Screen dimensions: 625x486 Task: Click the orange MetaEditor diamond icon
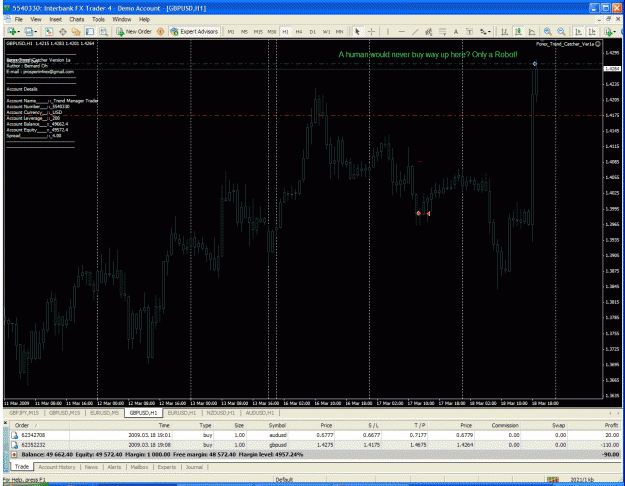click(x=161, y=31)
